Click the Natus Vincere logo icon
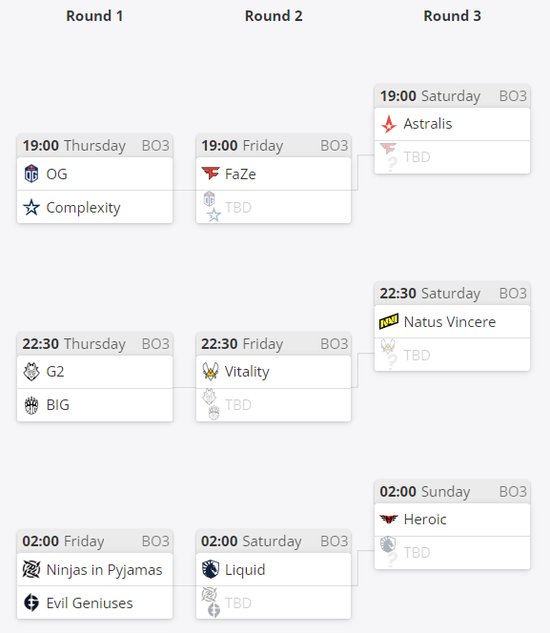The width and height of the screenshot is (550, 633). pos(389,322)
